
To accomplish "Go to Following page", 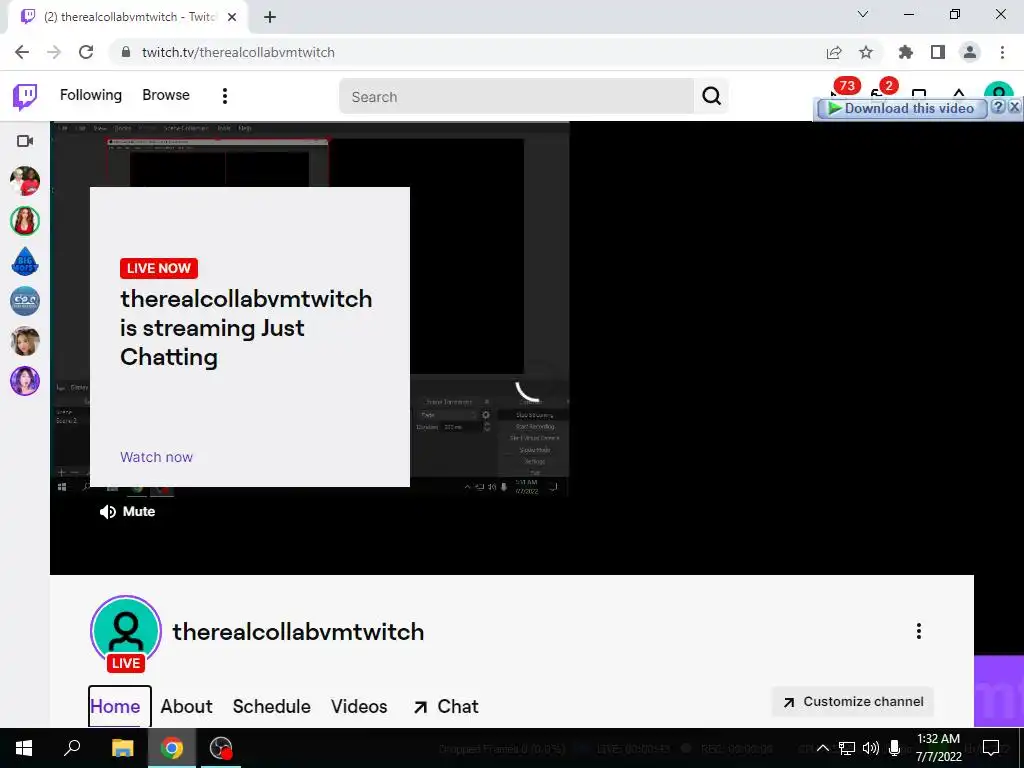I will (x=91, y=95).
